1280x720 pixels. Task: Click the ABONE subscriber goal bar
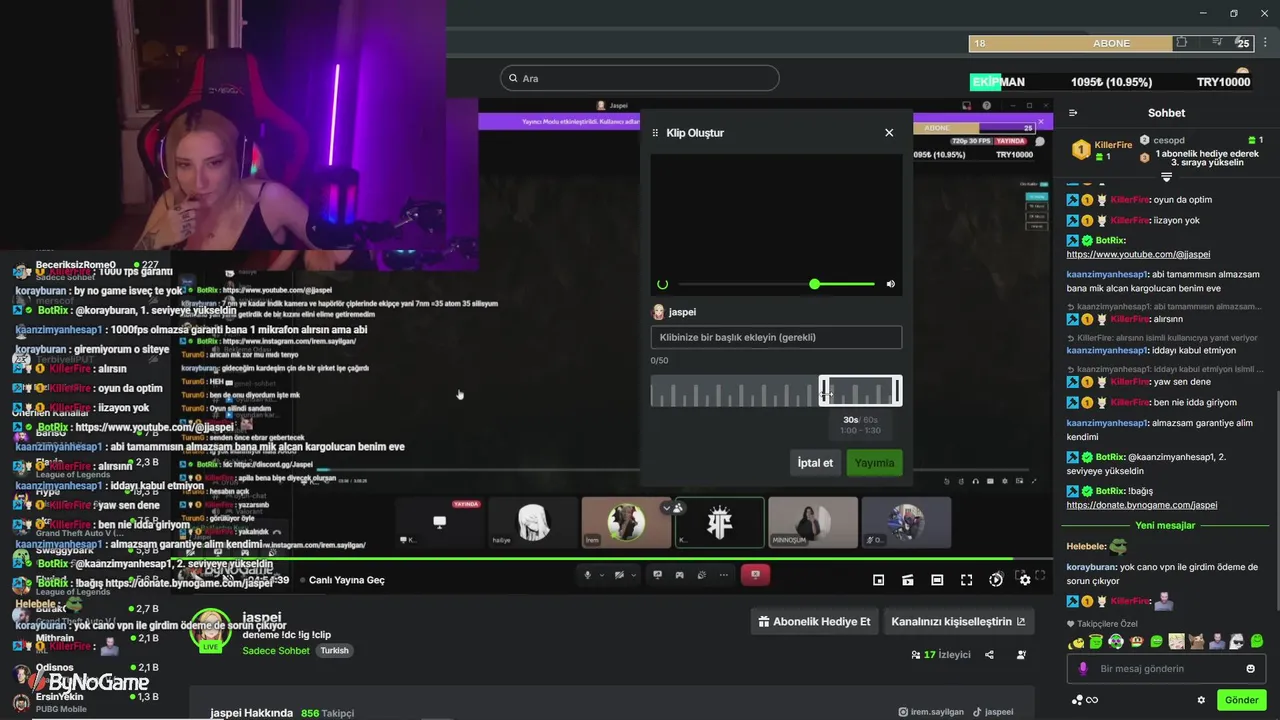tap(1111, 43)
